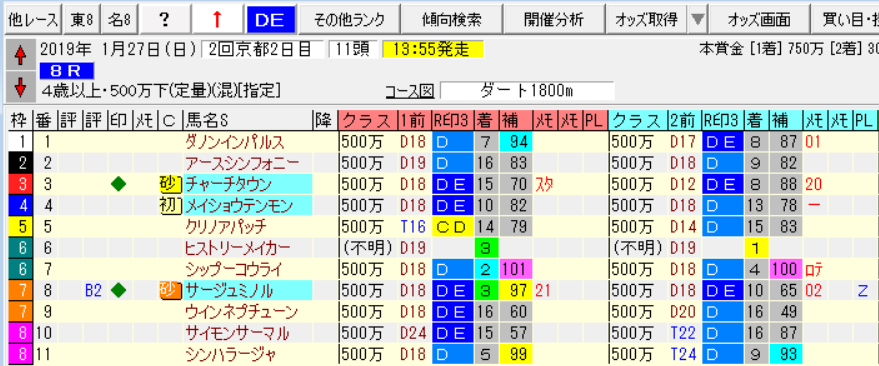
Task: Click the 印 column header
Action: coord(118,120)
